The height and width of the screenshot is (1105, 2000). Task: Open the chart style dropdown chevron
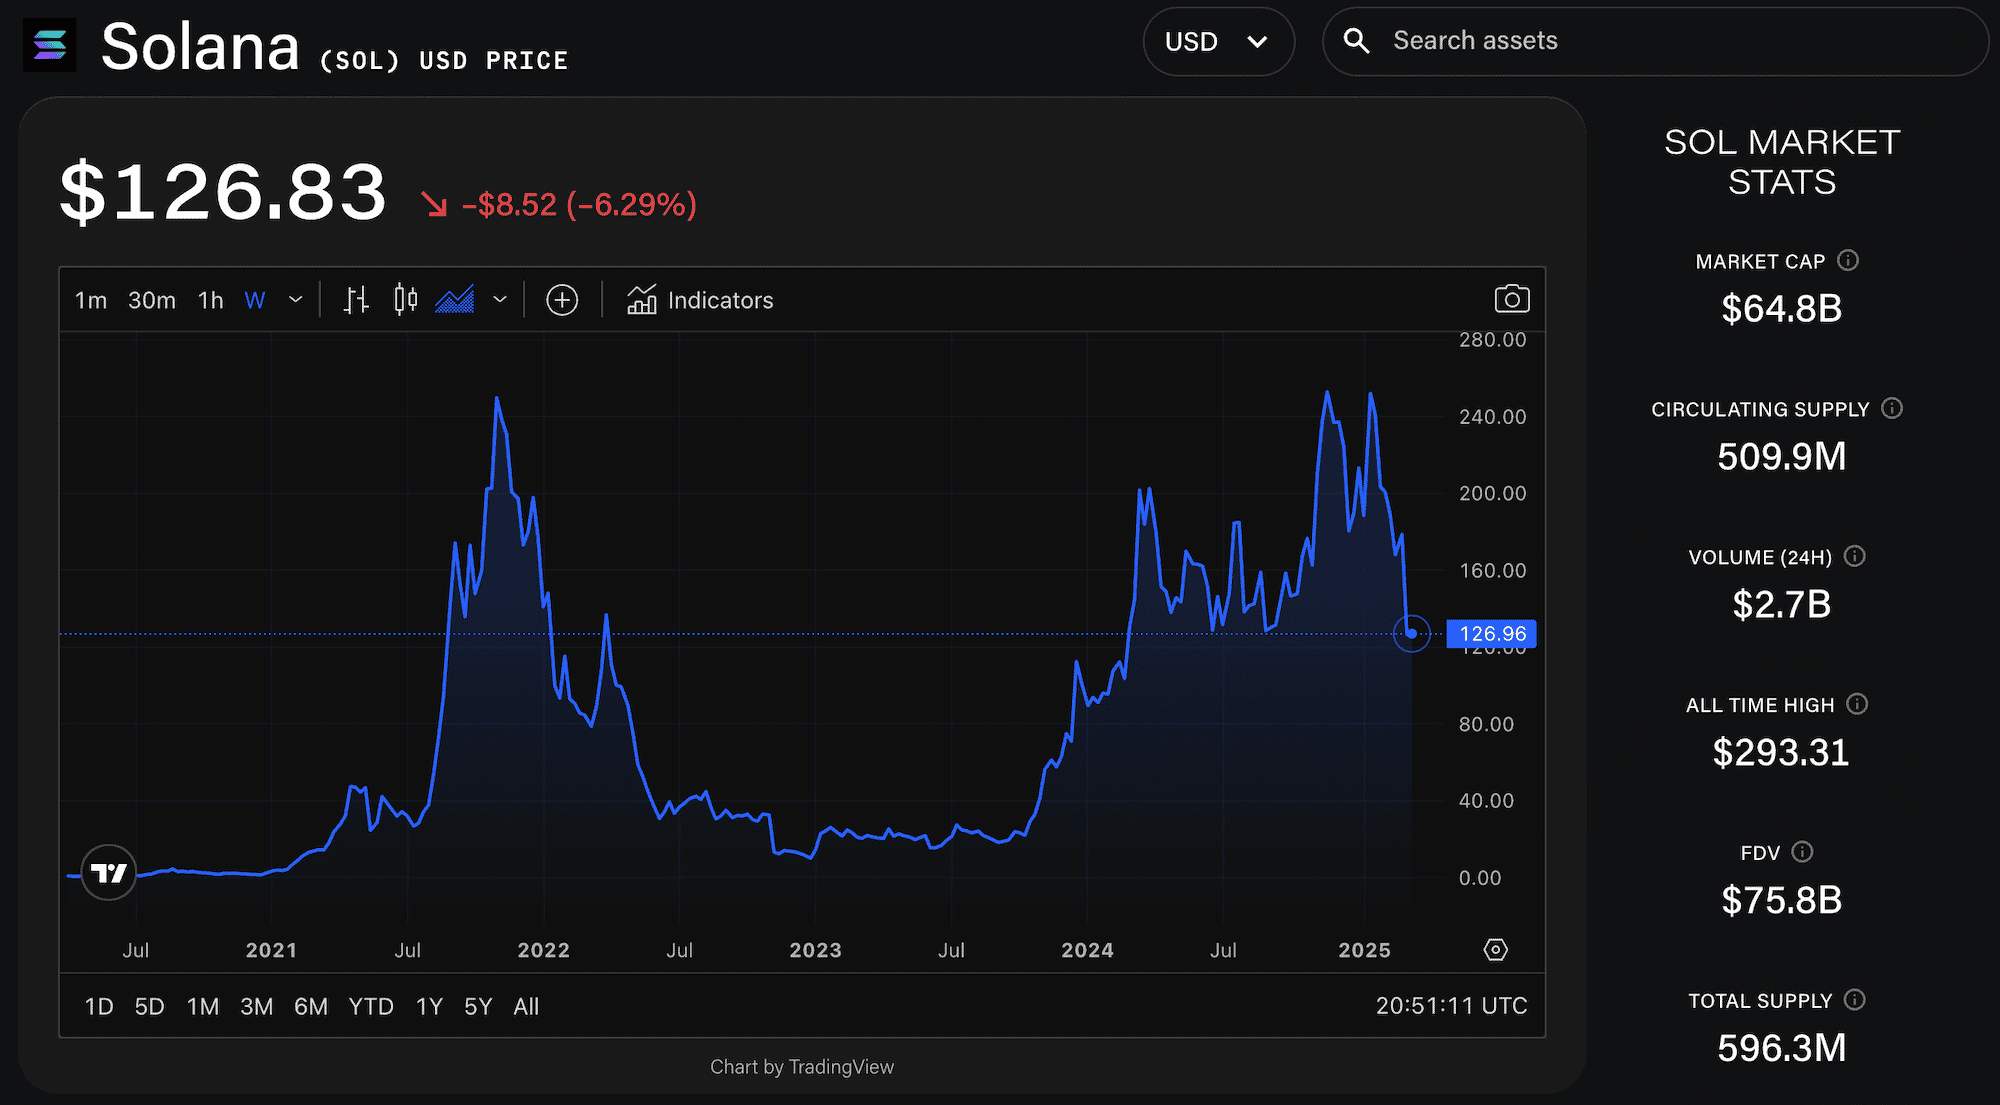click(500, 299)
